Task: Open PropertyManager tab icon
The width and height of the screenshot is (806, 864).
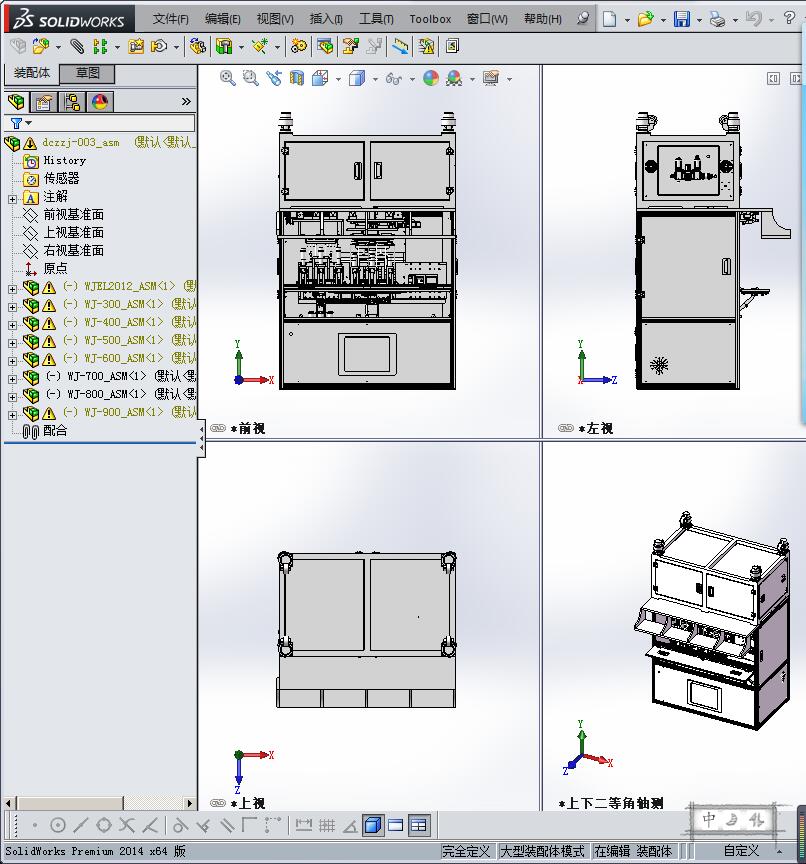Action: tap(44, 102)
